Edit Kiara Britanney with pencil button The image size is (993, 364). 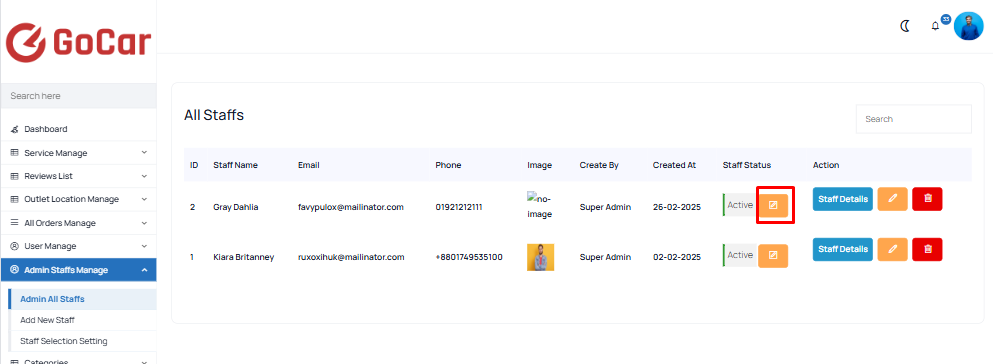pyautogui.click(x=892, y=249)
